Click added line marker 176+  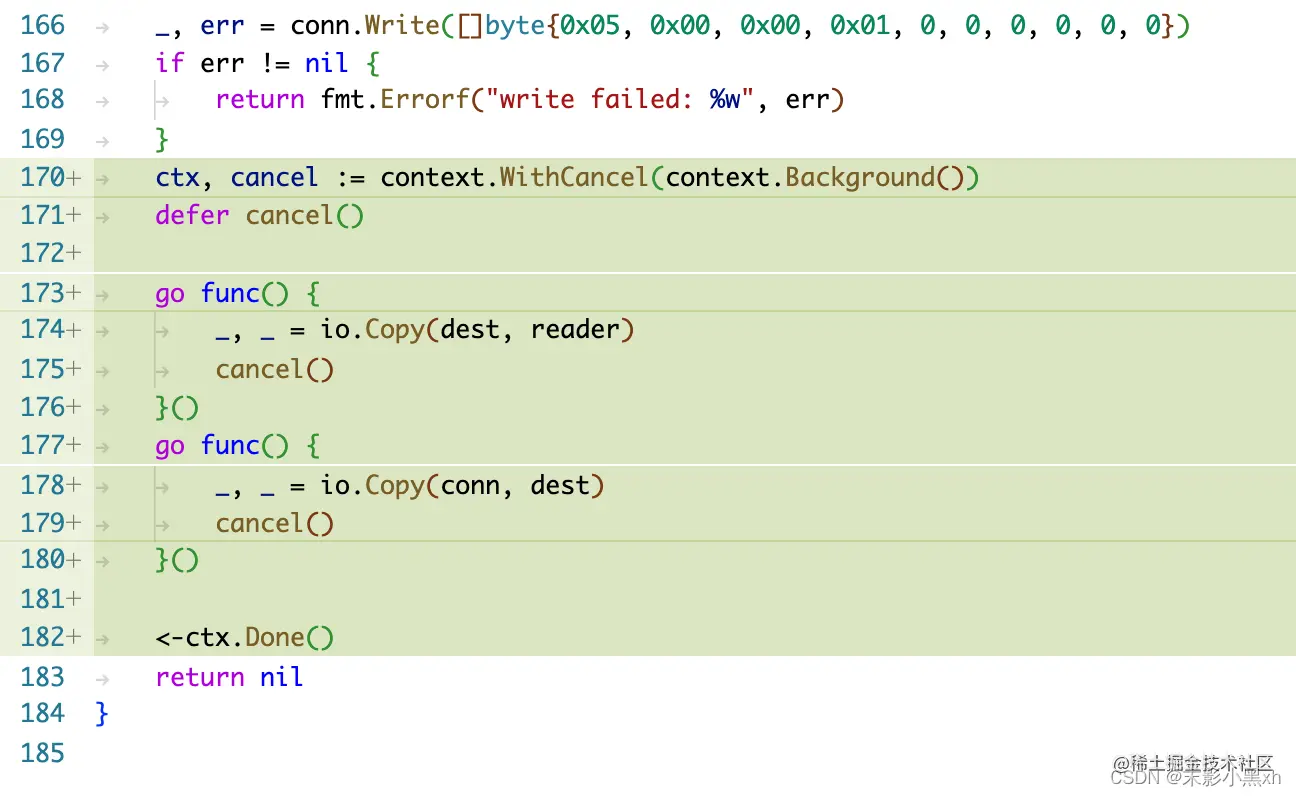50,407
